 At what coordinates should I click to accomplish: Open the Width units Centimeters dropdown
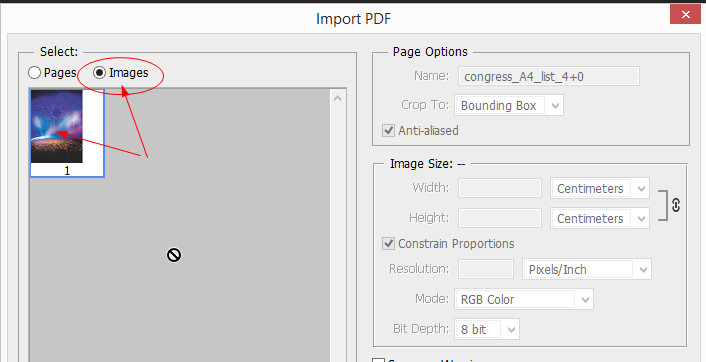[600, 189]
